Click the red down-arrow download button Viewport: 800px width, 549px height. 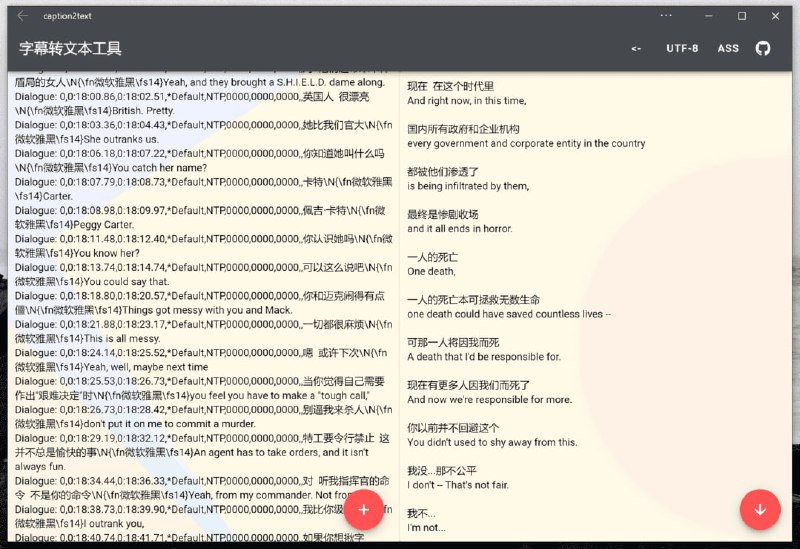(760, 509)
